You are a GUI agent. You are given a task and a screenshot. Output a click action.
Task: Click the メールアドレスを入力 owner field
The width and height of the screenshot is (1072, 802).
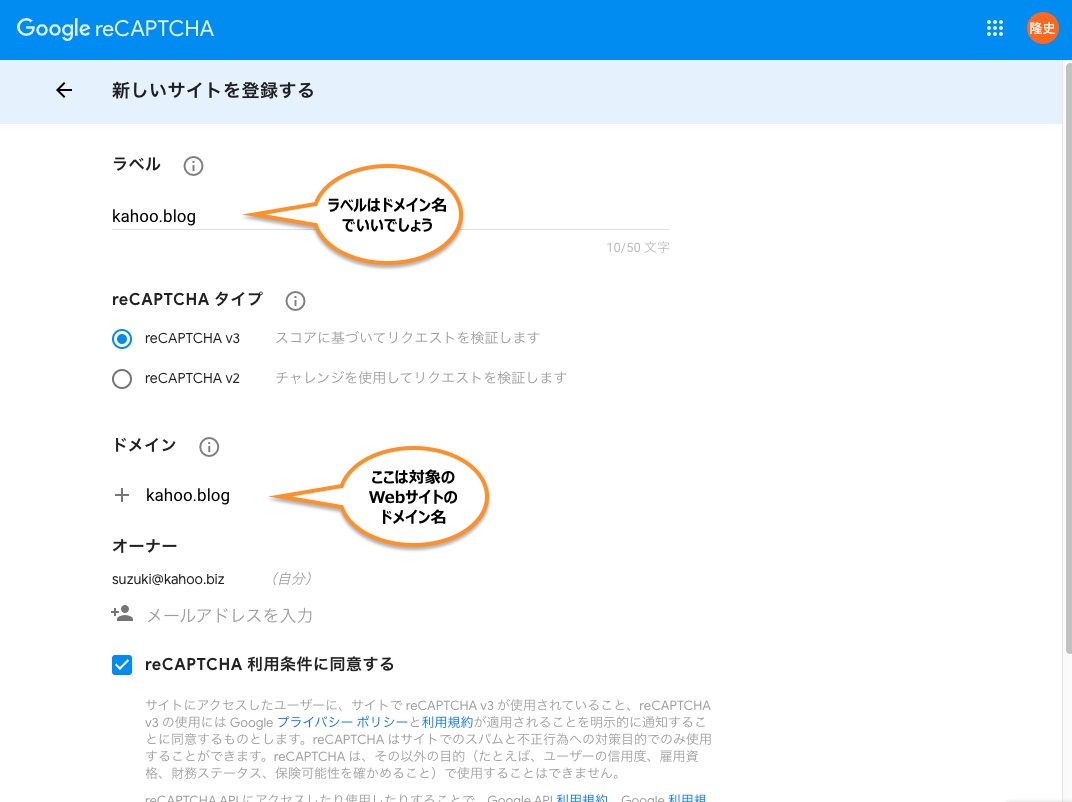point(230,615)
